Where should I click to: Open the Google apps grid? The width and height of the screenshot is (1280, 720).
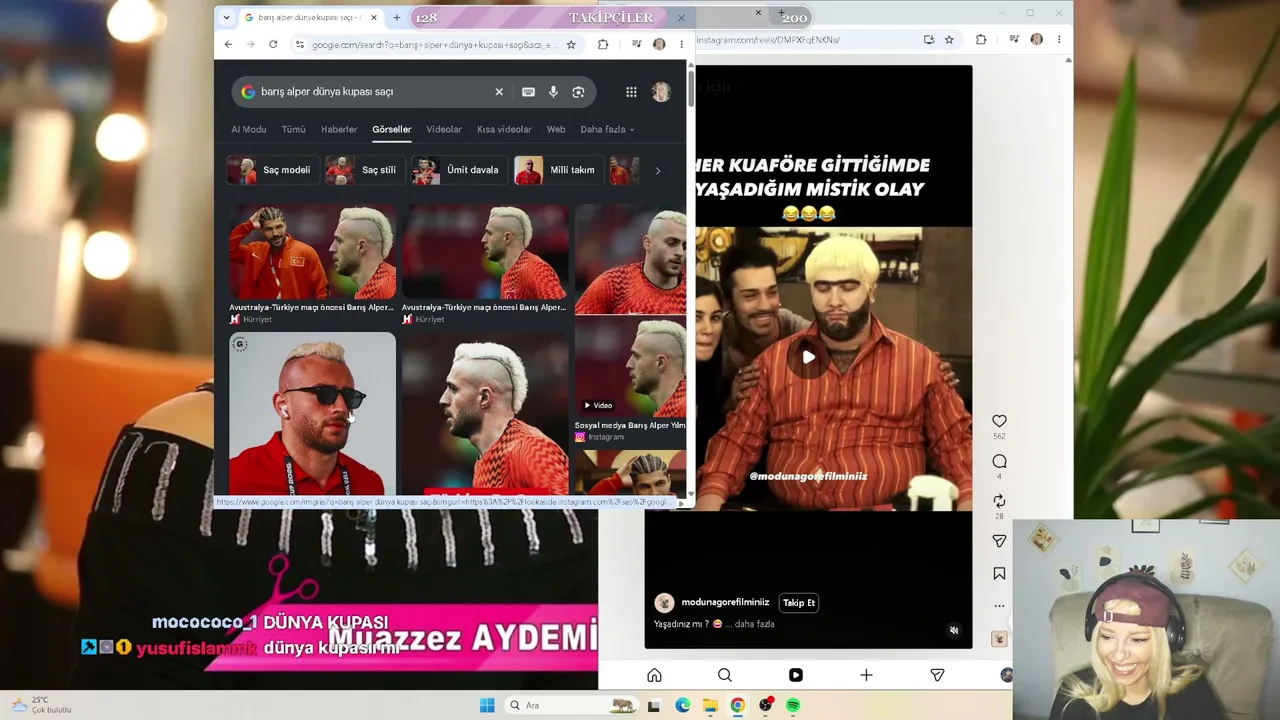point(631,92)
